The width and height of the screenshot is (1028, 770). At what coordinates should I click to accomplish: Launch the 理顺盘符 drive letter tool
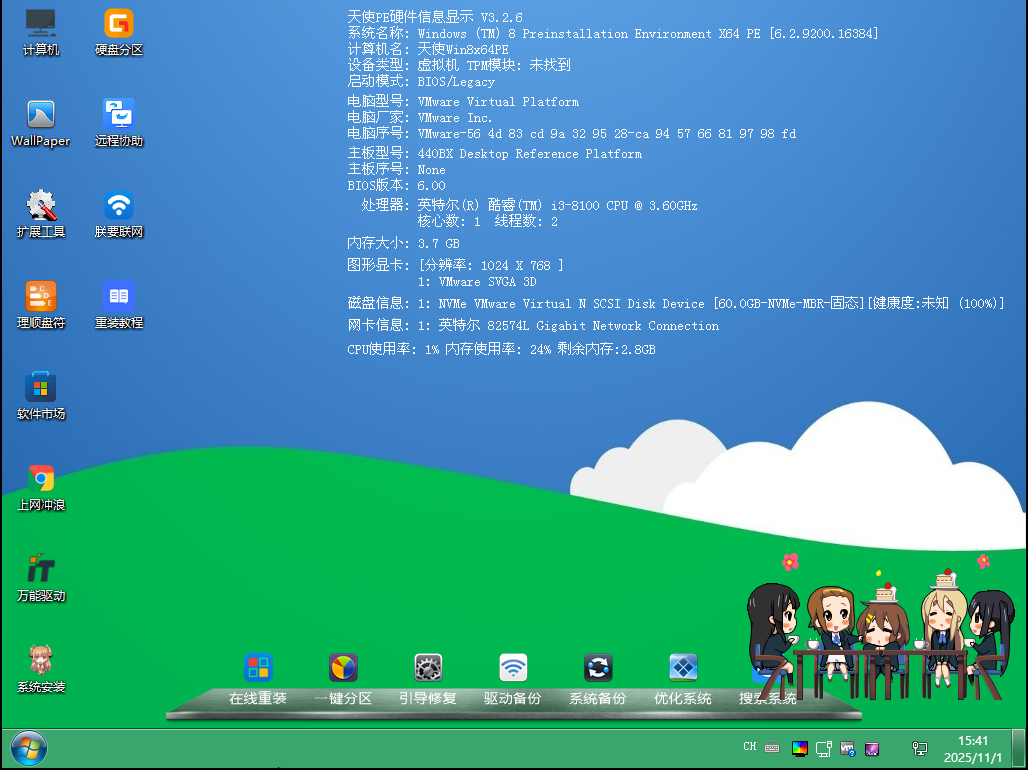tap(41, 297)
